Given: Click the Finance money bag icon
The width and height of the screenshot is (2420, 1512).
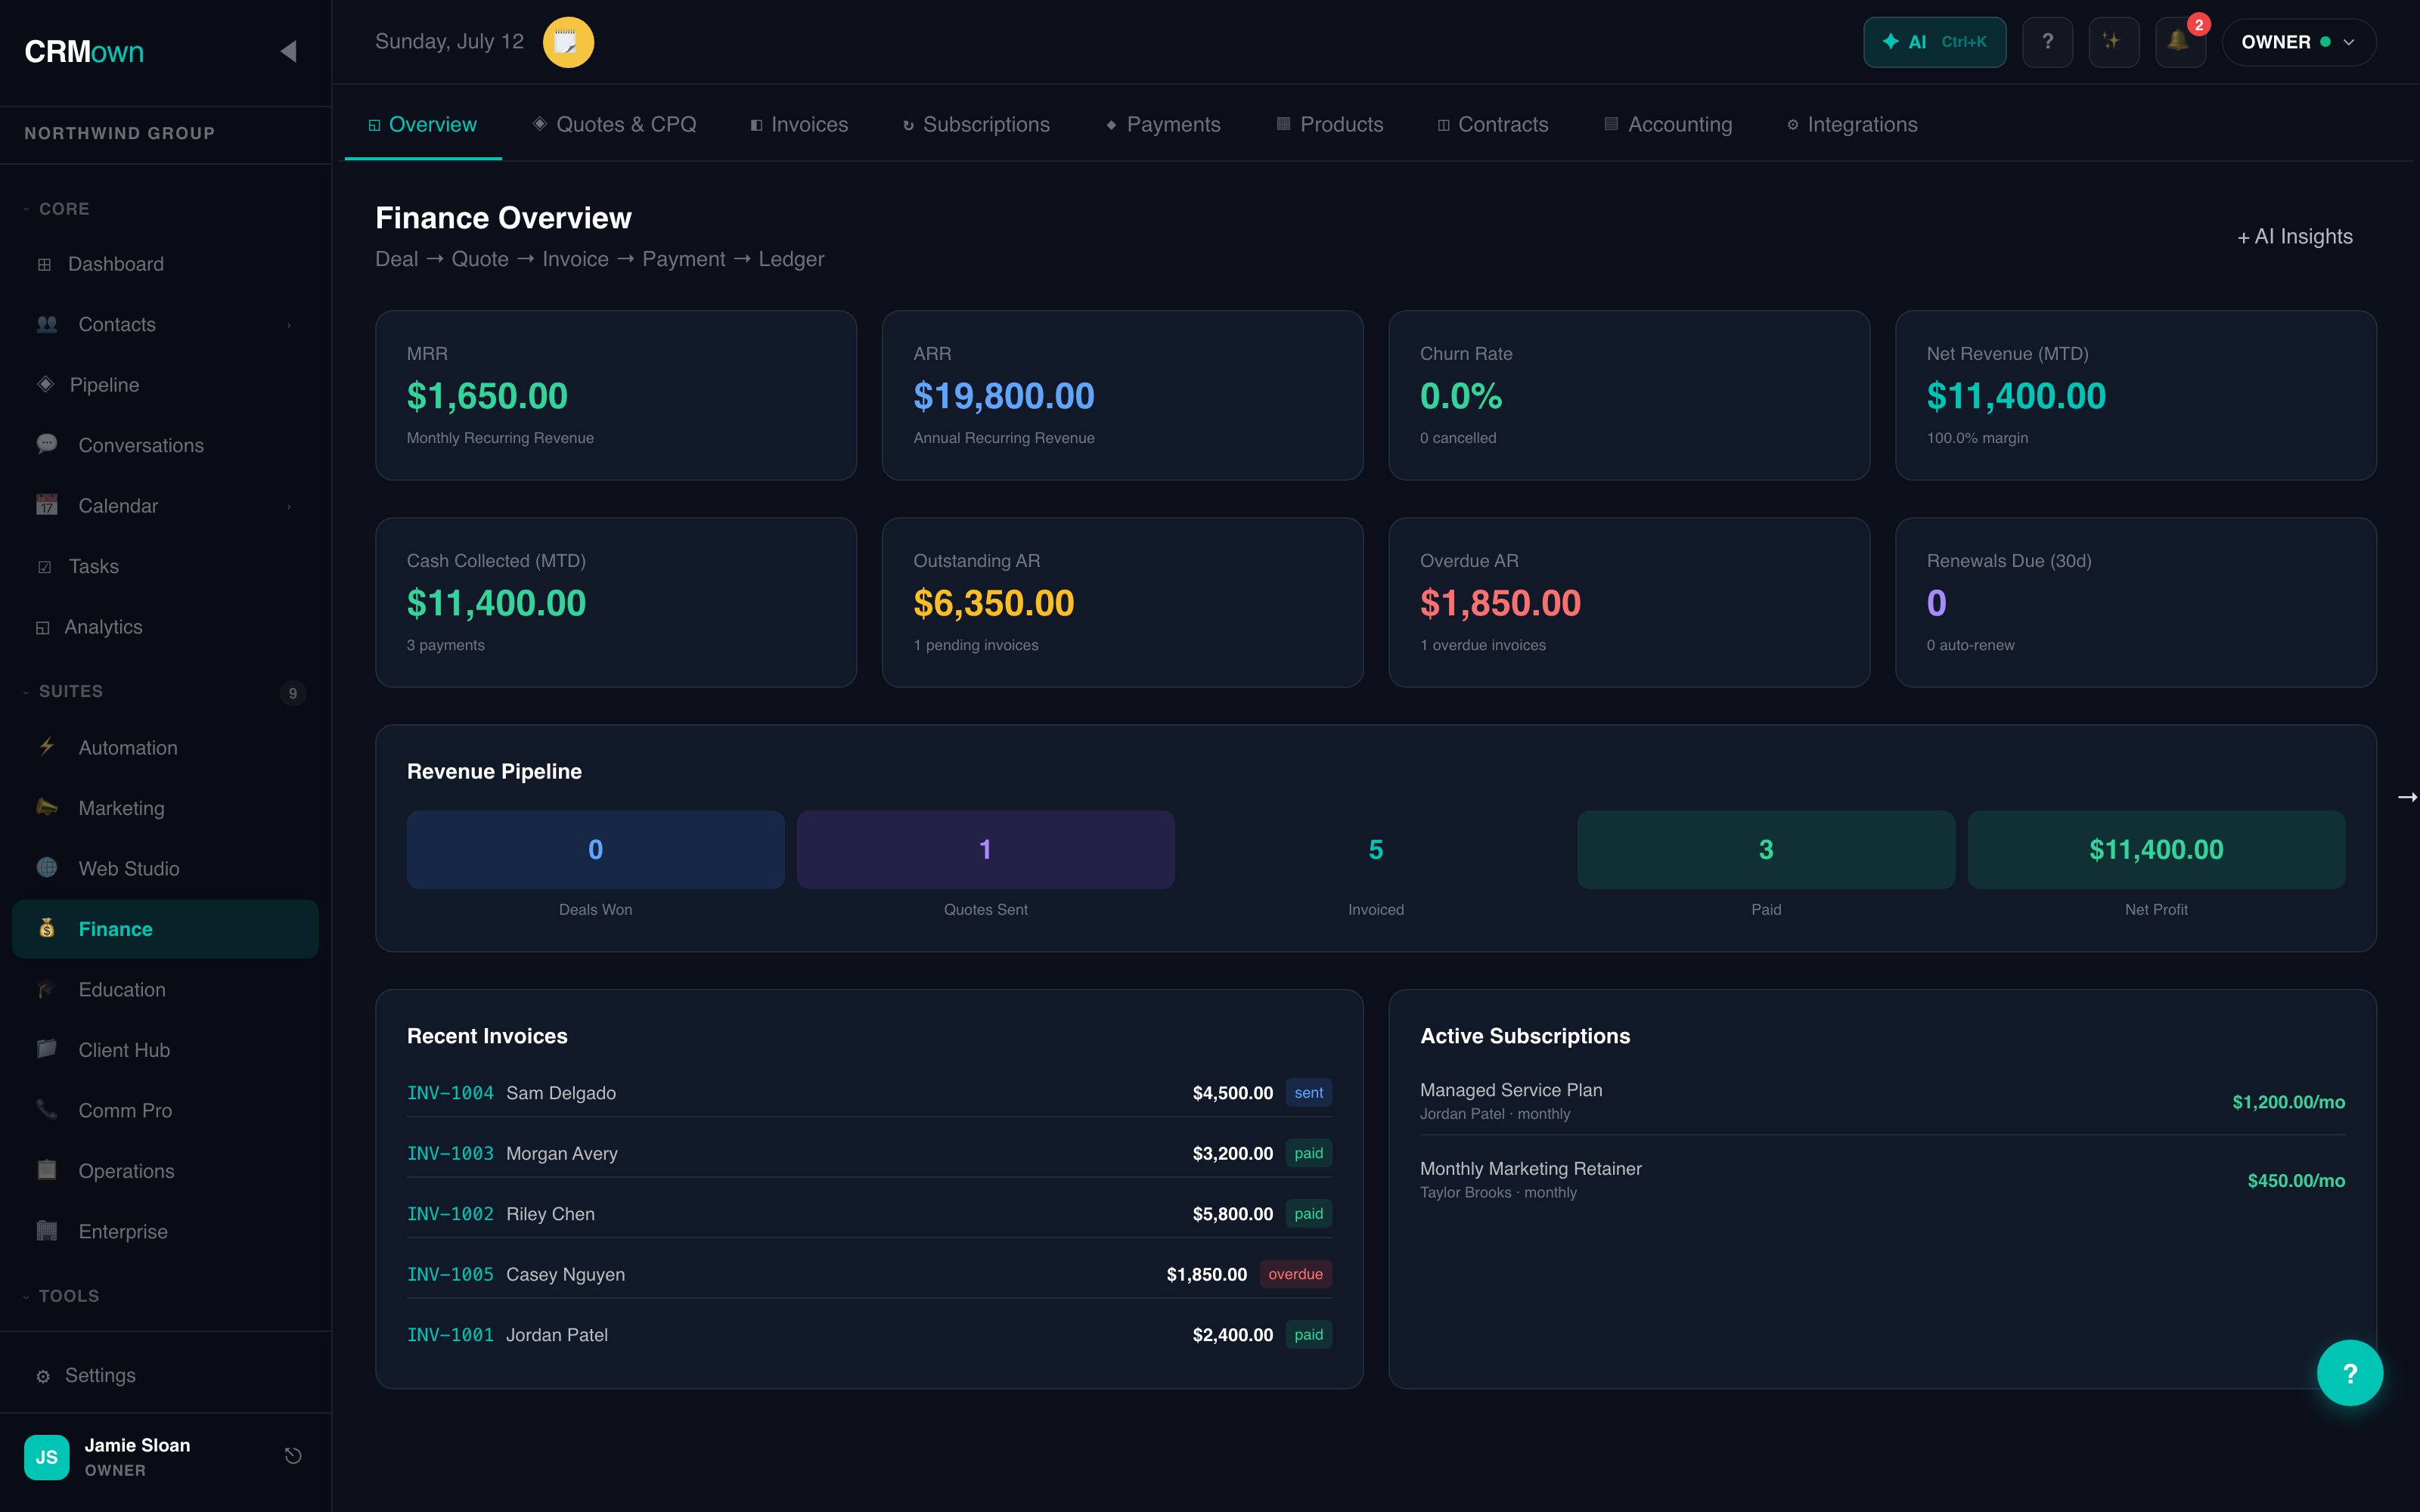Looking at the screenshot, I should click(x=47, y=928).
